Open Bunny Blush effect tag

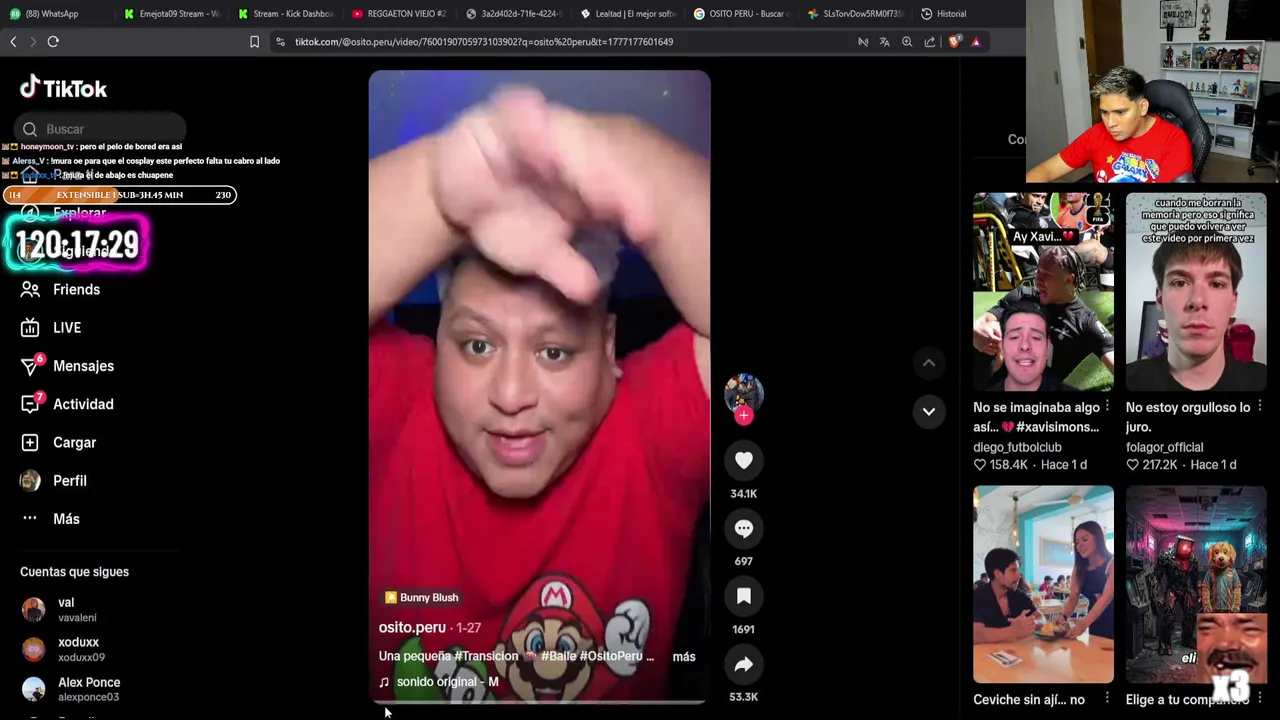(421, 597)
